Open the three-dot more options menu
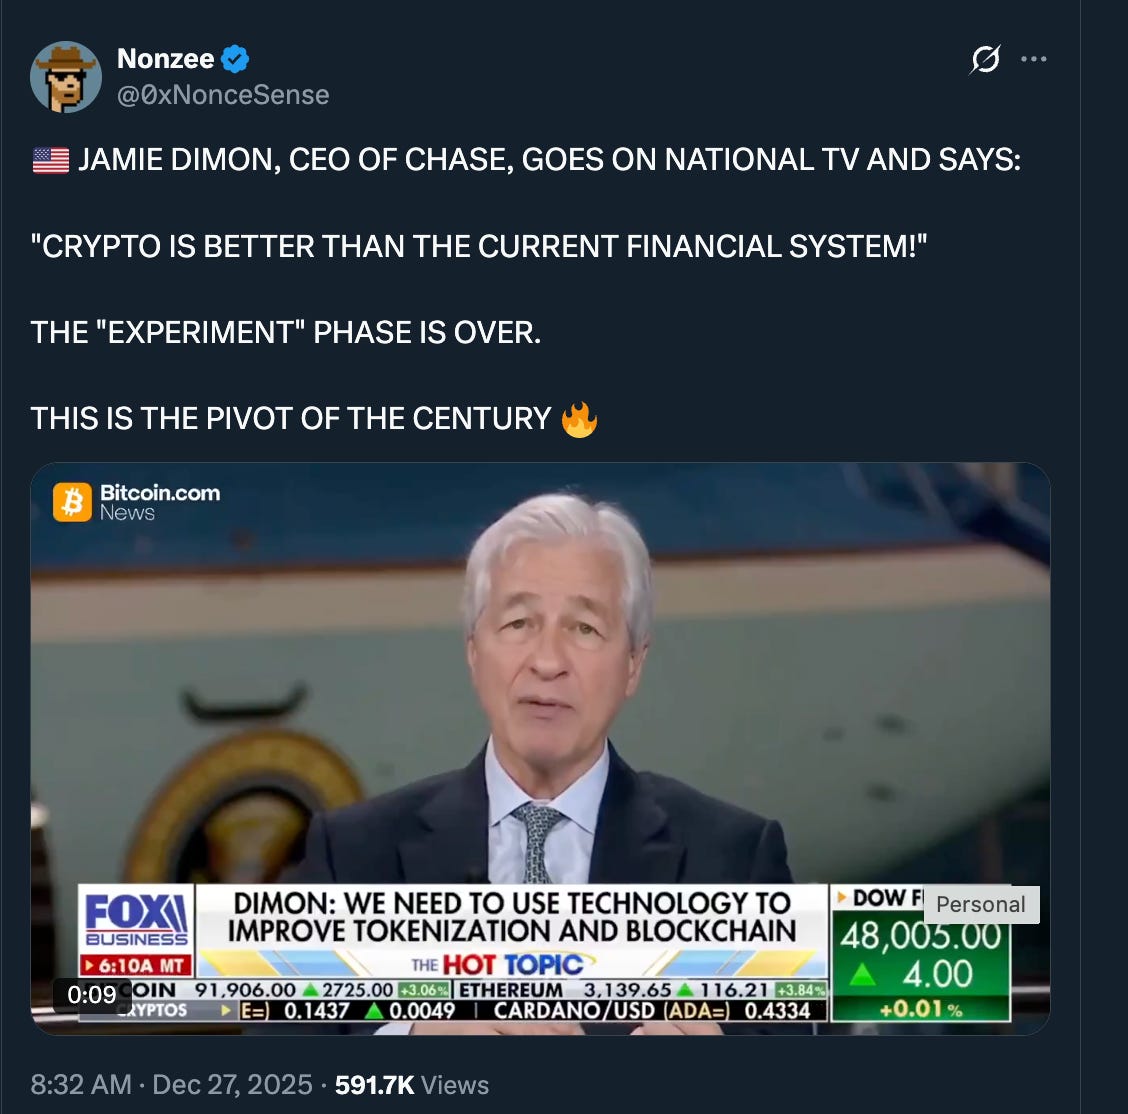1128x1114 pixels. (x=1034, y=59)
